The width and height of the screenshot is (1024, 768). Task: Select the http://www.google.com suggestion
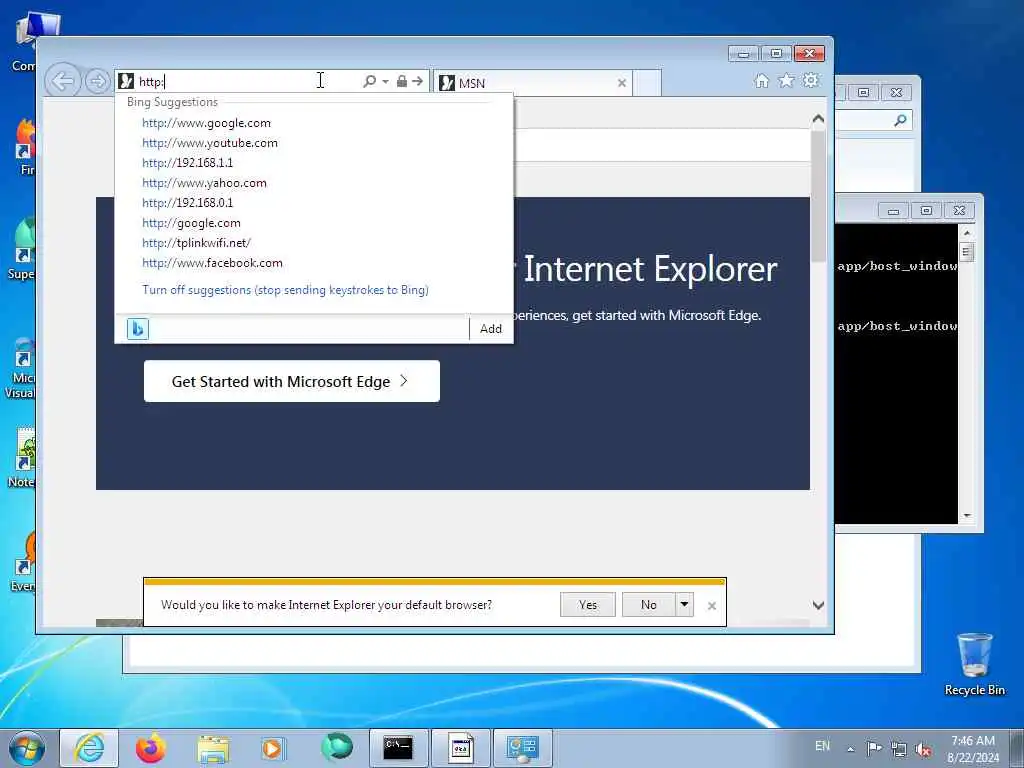point(206,123)
